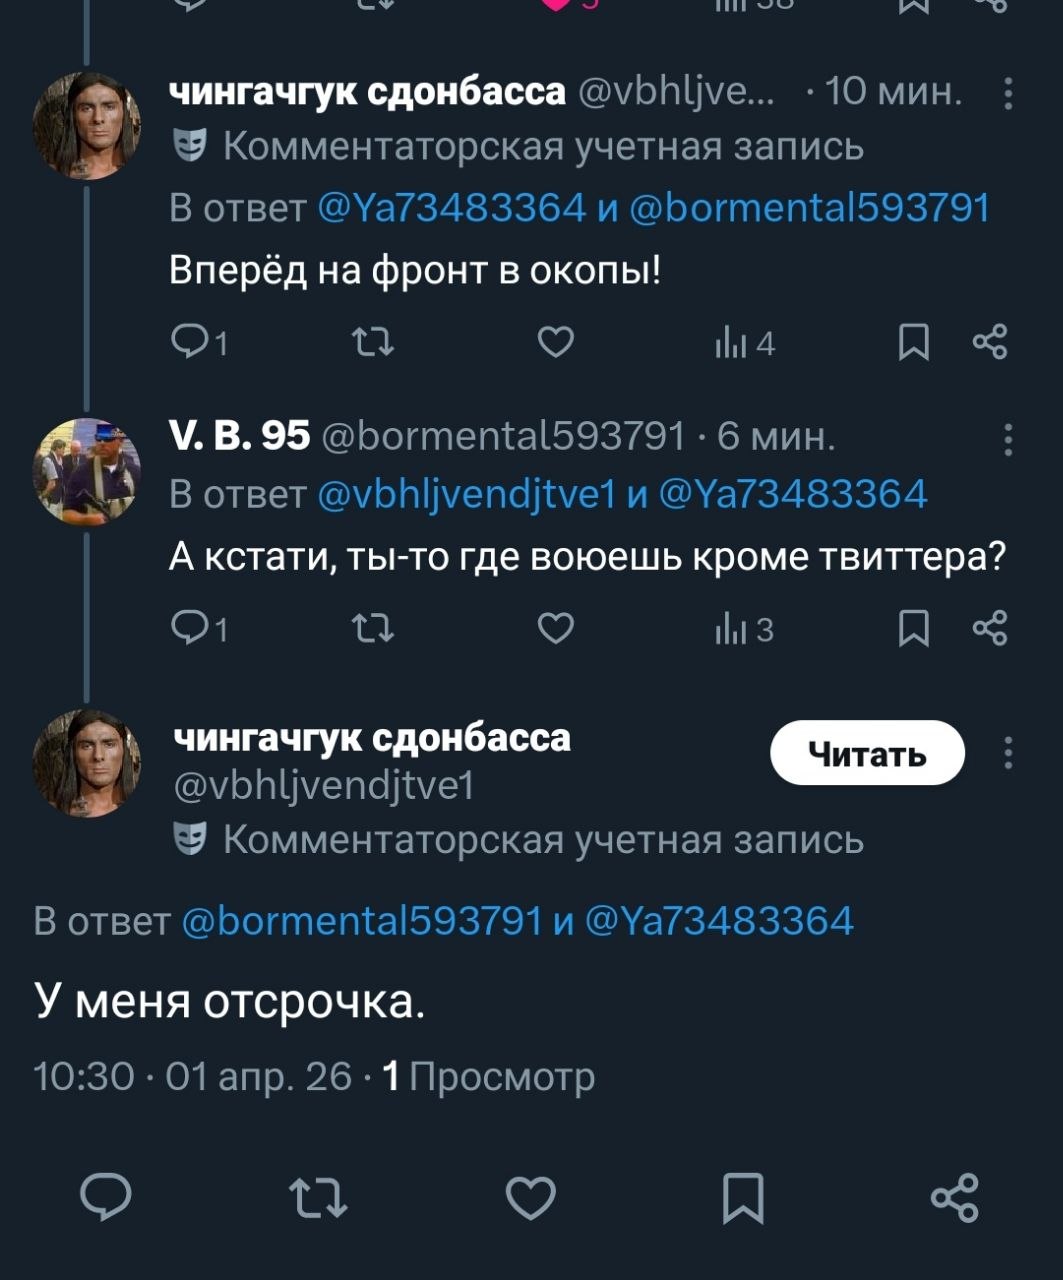
Task: Open more options for the main tweet
Action: 1007,753
